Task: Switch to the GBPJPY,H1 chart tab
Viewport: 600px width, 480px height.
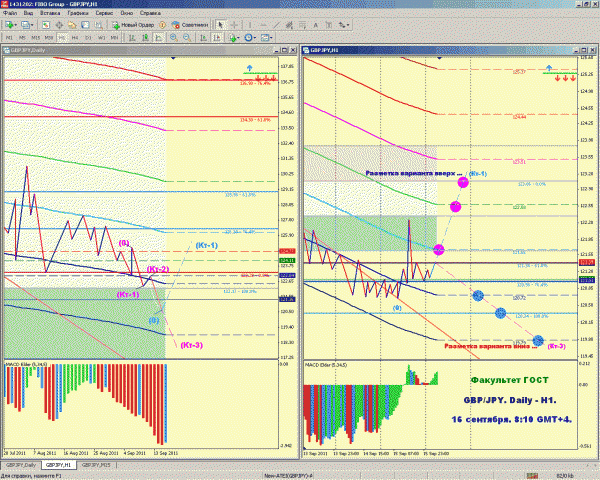Action: (59, 465)
